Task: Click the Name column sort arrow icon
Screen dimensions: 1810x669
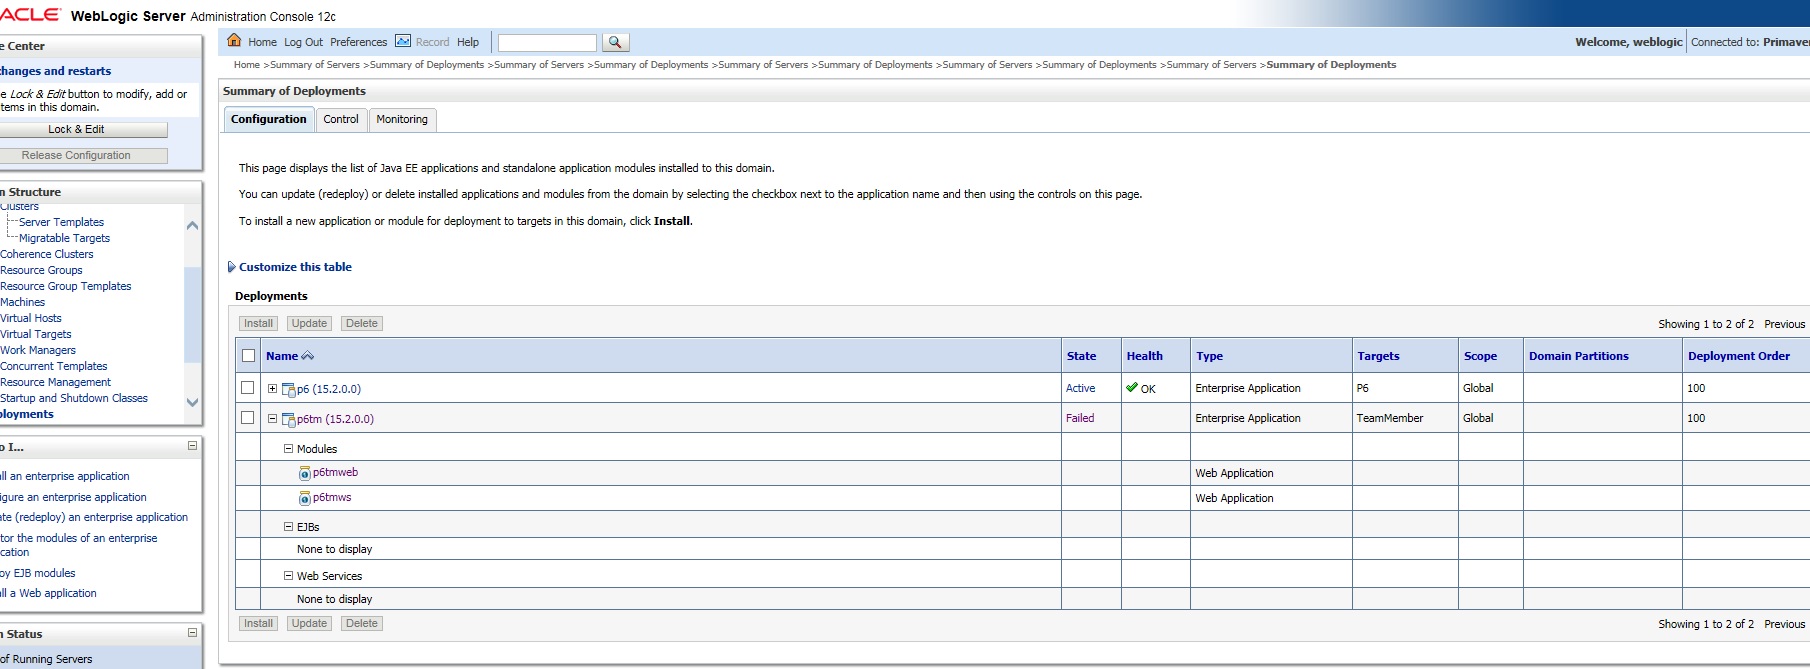Action: point(308,356)
